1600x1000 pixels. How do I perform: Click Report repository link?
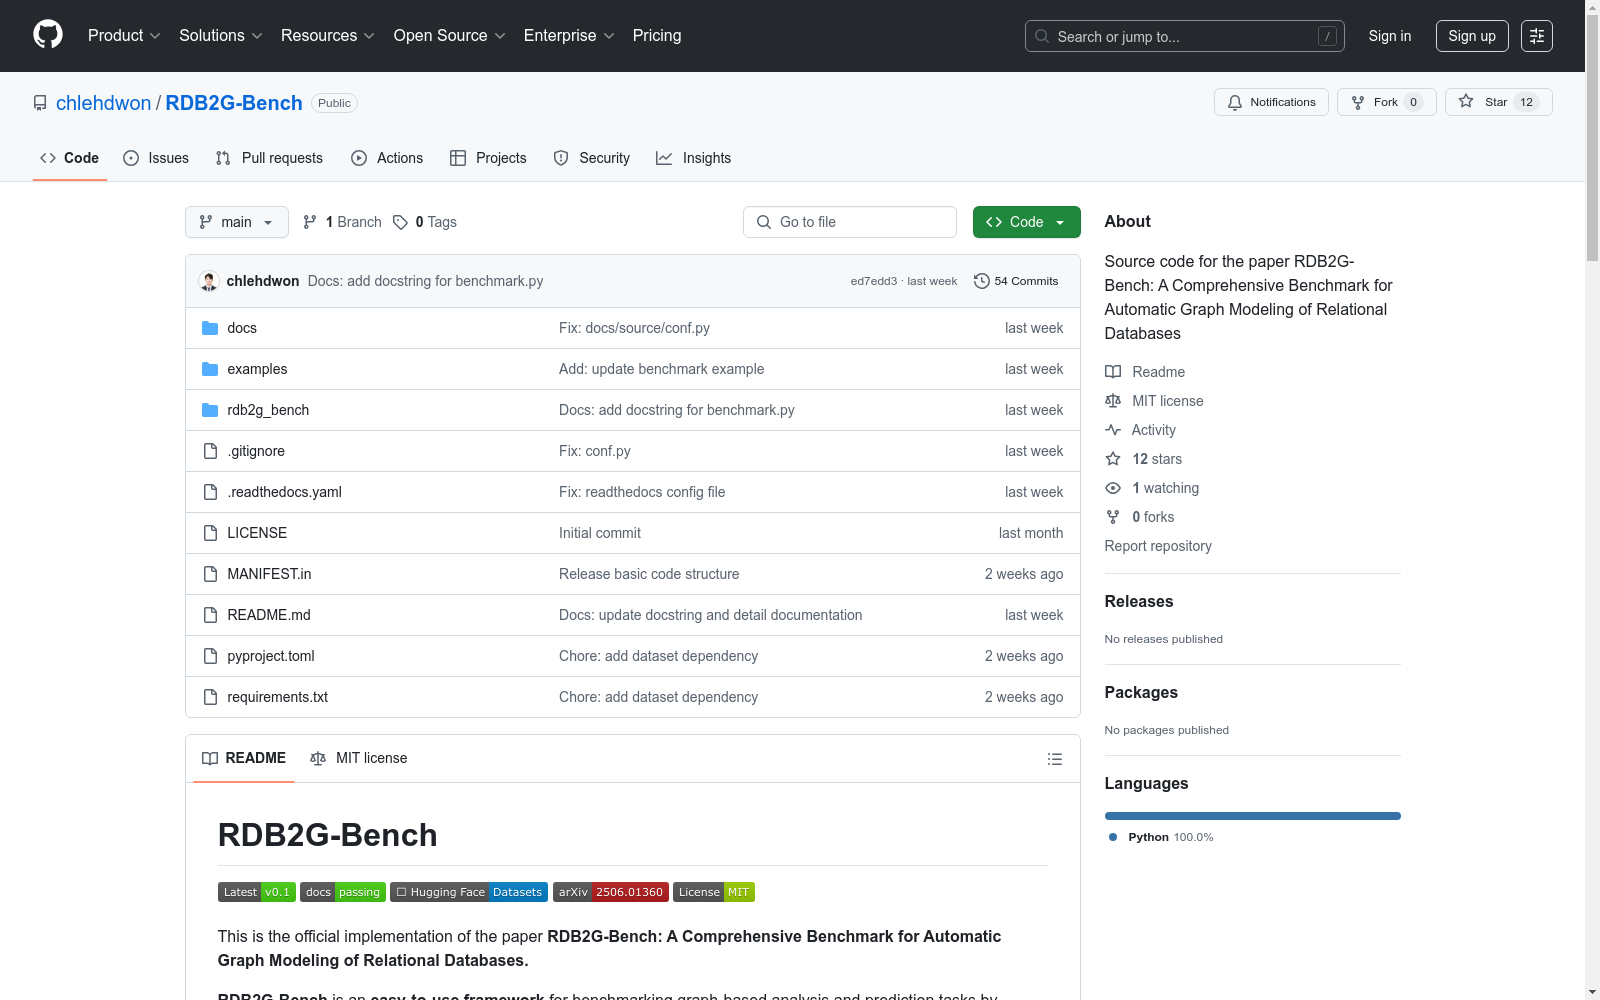[x=1158, y=546]
